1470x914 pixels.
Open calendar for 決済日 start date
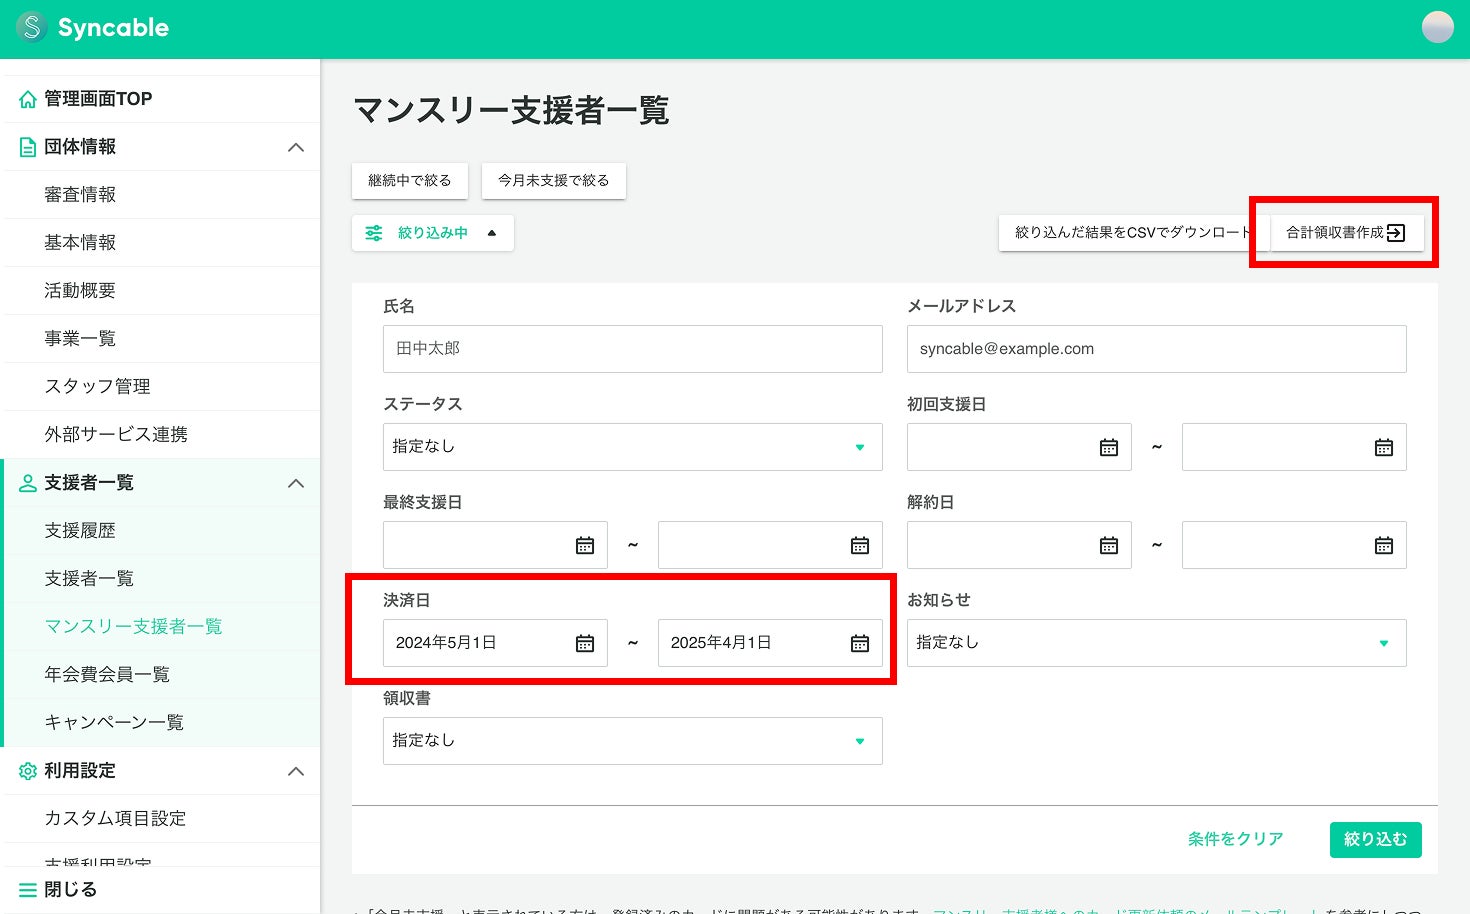585,643
